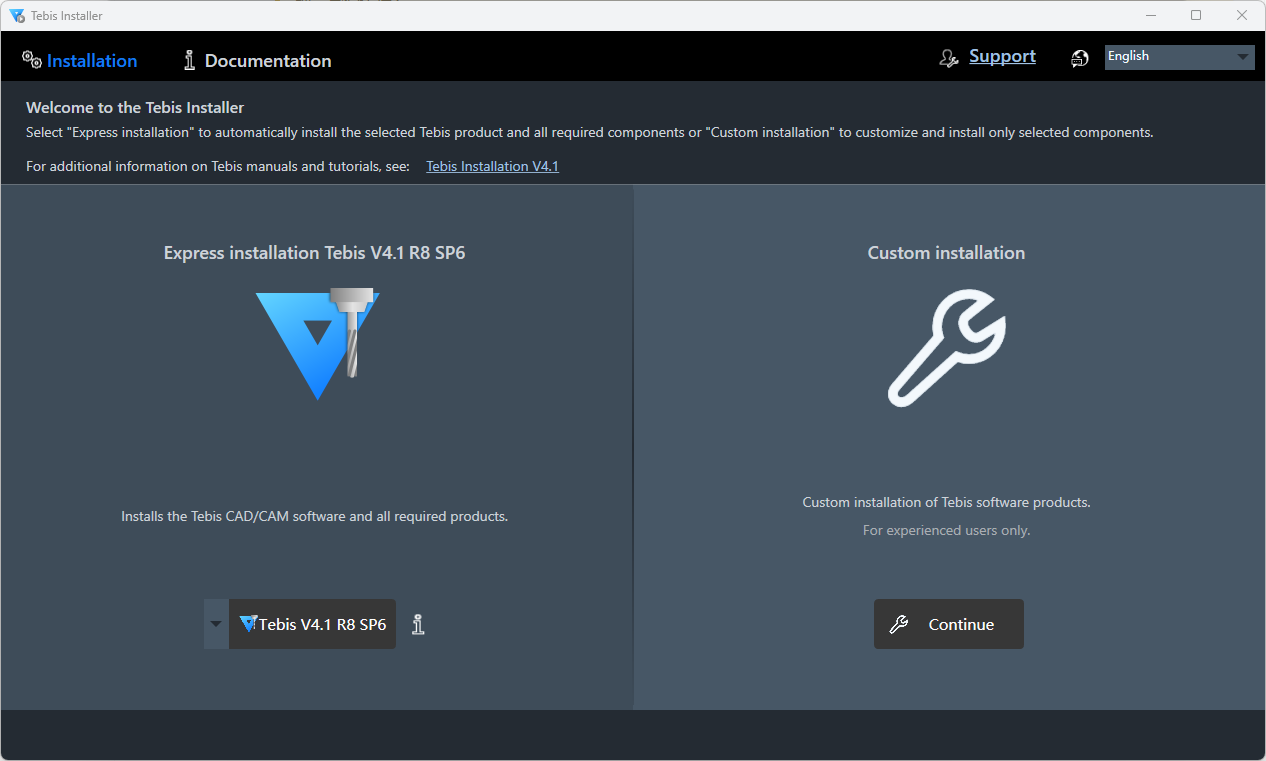The height and width of the screenshot is (761, 1266).
Task: Show info for Tebis V4.1 R8 SP6
Action: (x=418, y=624)
